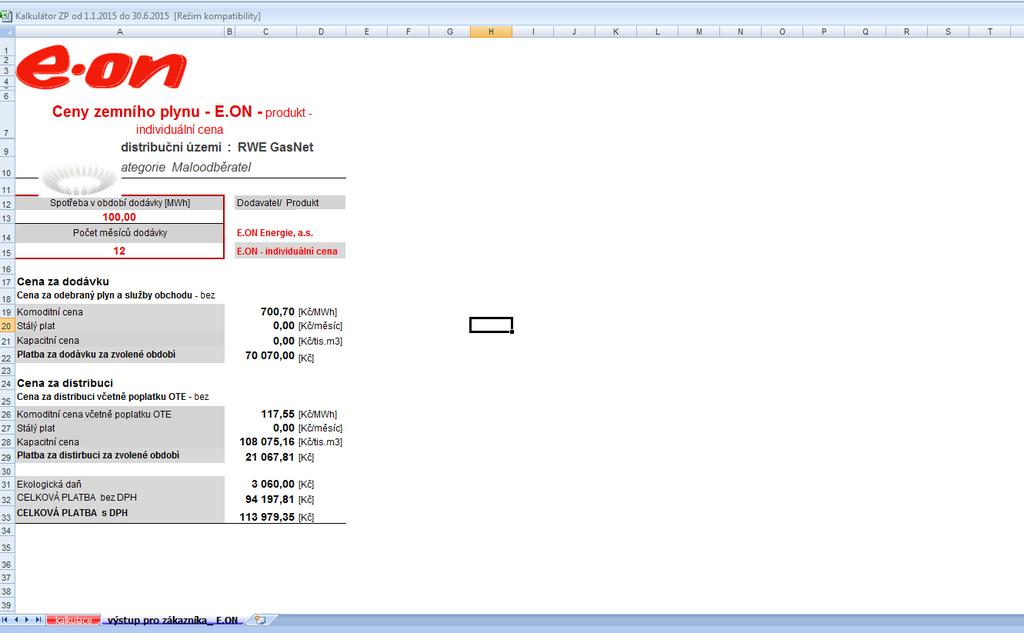Select column B header
1024x633 pixels.
(229, 31)
